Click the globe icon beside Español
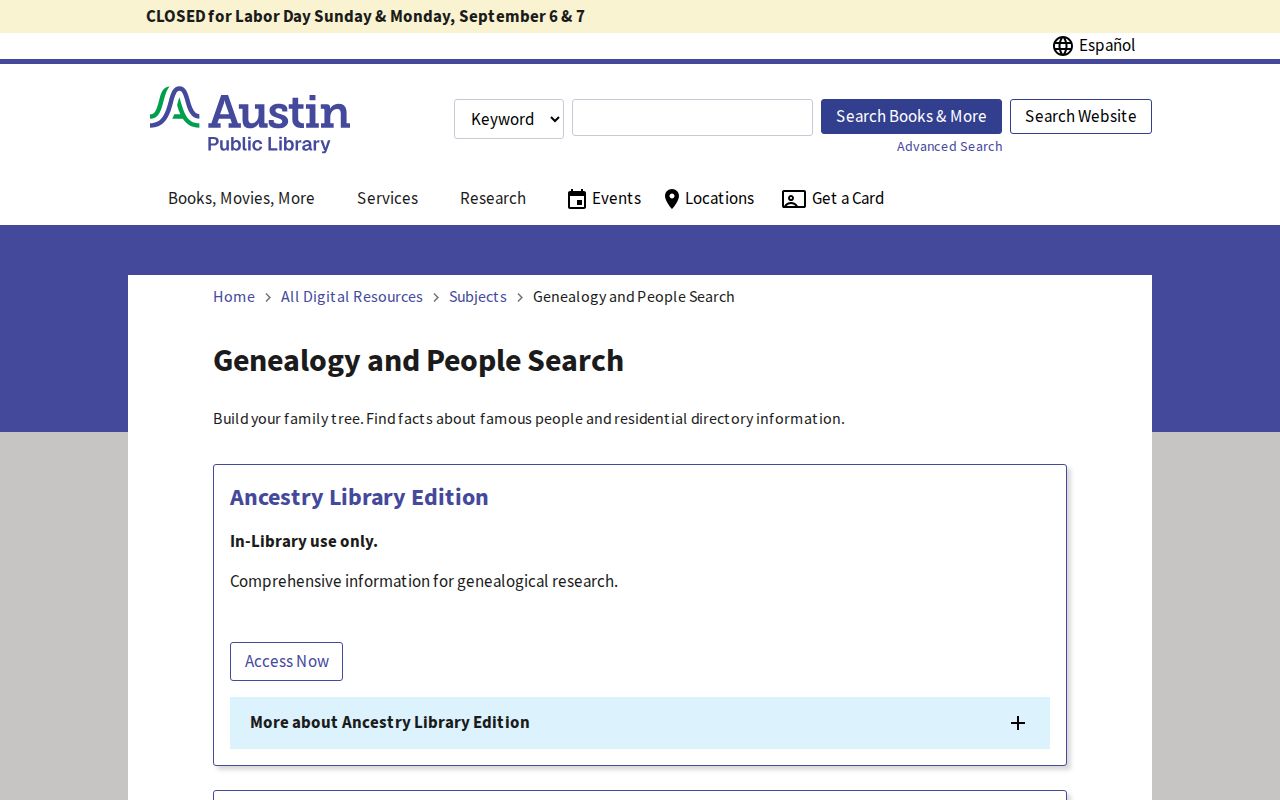The height and width of the screenshot is (800, 1280). click(1063, 46)
